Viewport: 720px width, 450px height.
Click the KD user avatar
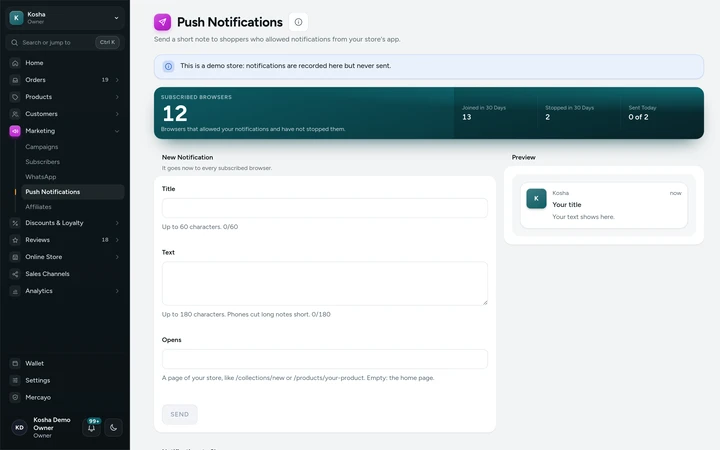19,428
